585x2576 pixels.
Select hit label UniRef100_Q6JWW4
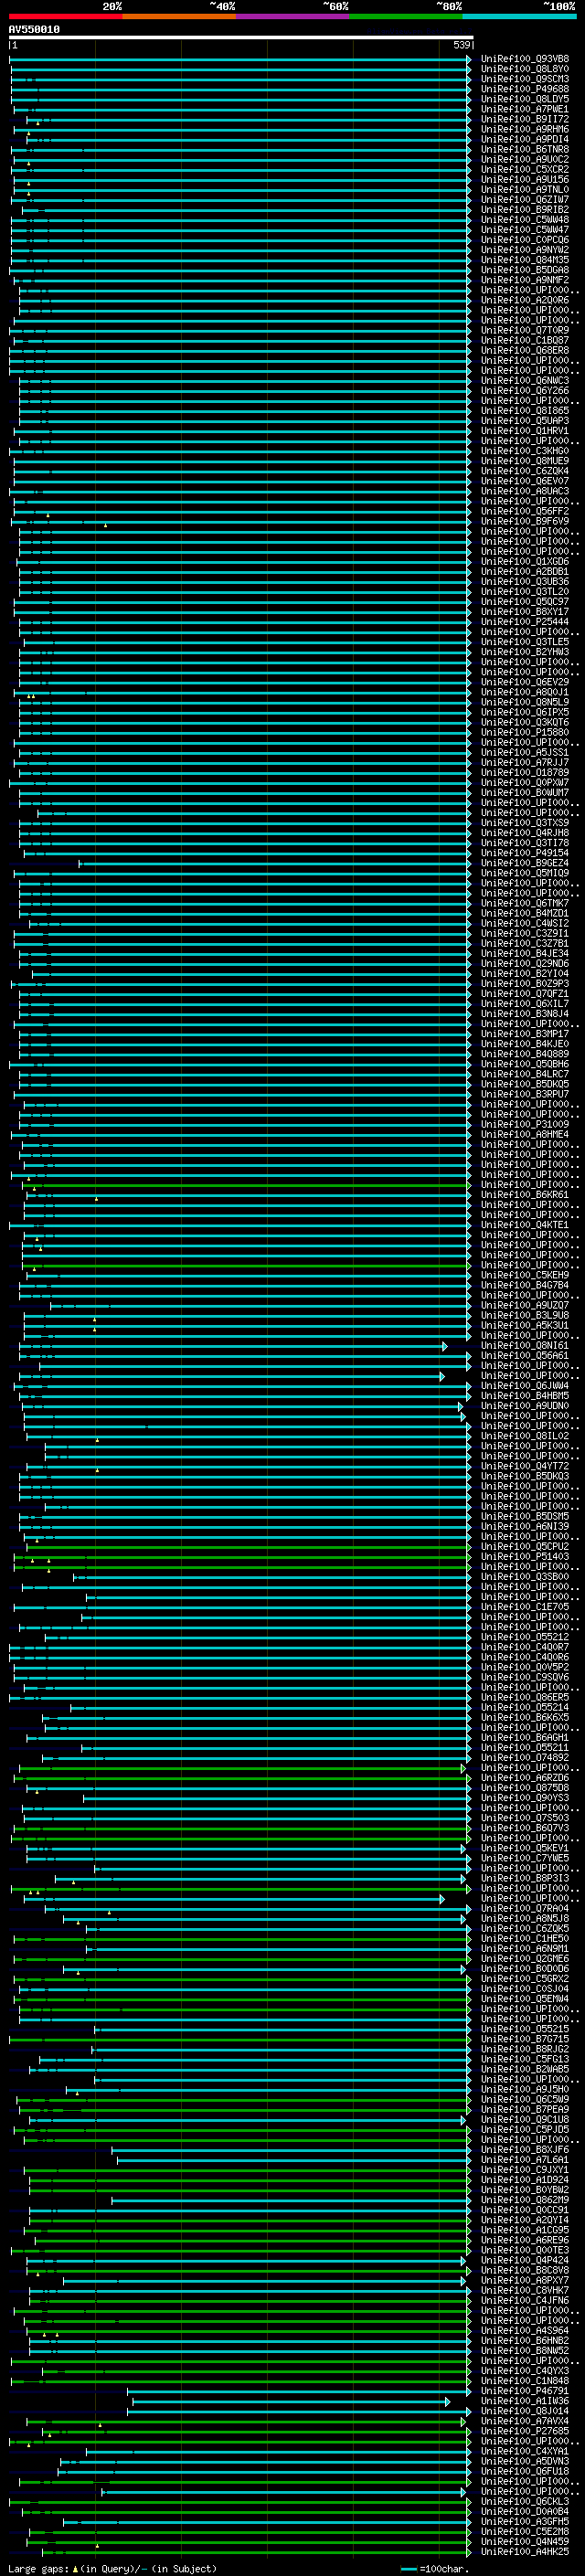(525, 1386)
